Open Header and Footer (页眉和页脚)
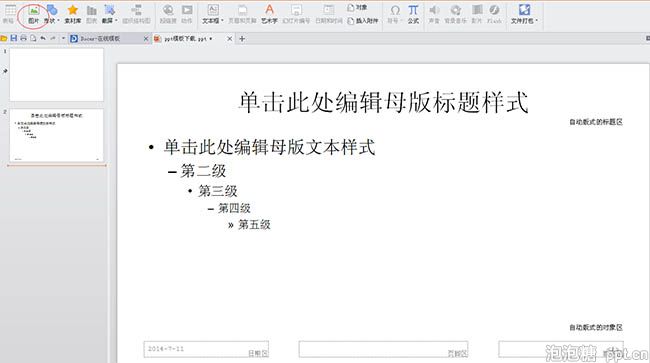The image size is (650, 363). coord(242,13)
